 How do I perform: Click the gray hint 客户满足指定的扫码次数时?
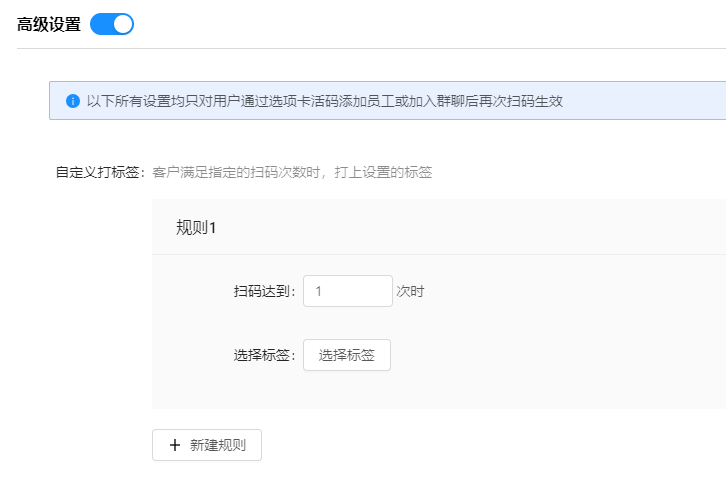(x=236, y=172)
